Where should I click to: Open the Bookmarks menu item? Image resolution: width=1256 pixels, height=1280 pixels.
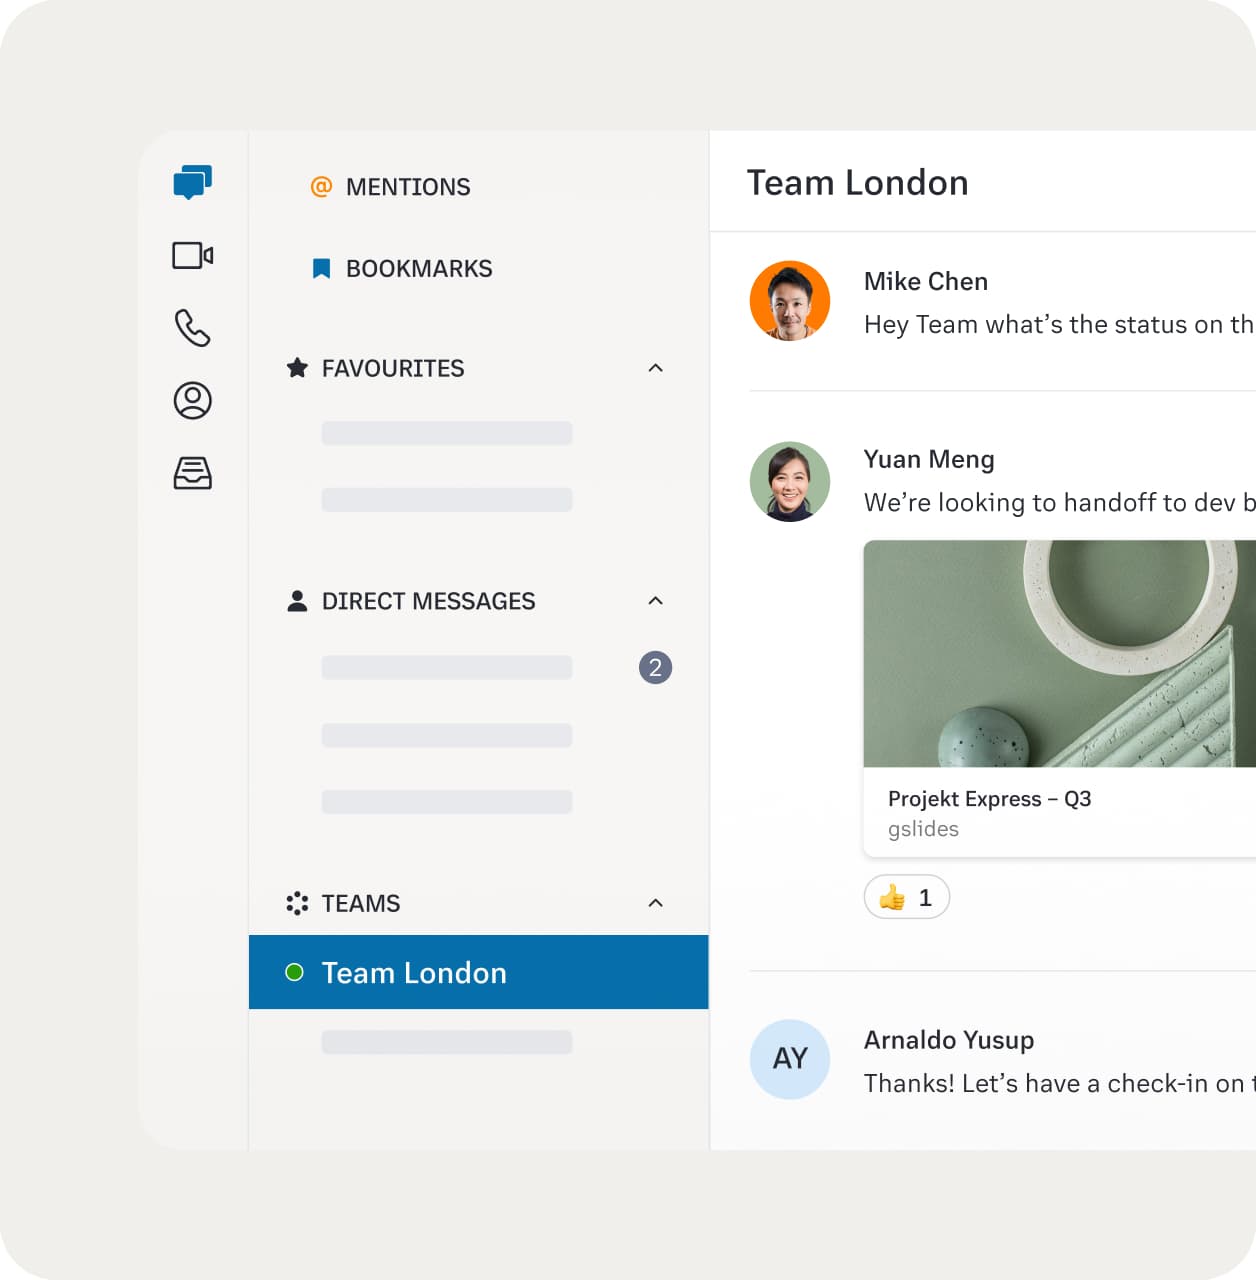point(418,269)
